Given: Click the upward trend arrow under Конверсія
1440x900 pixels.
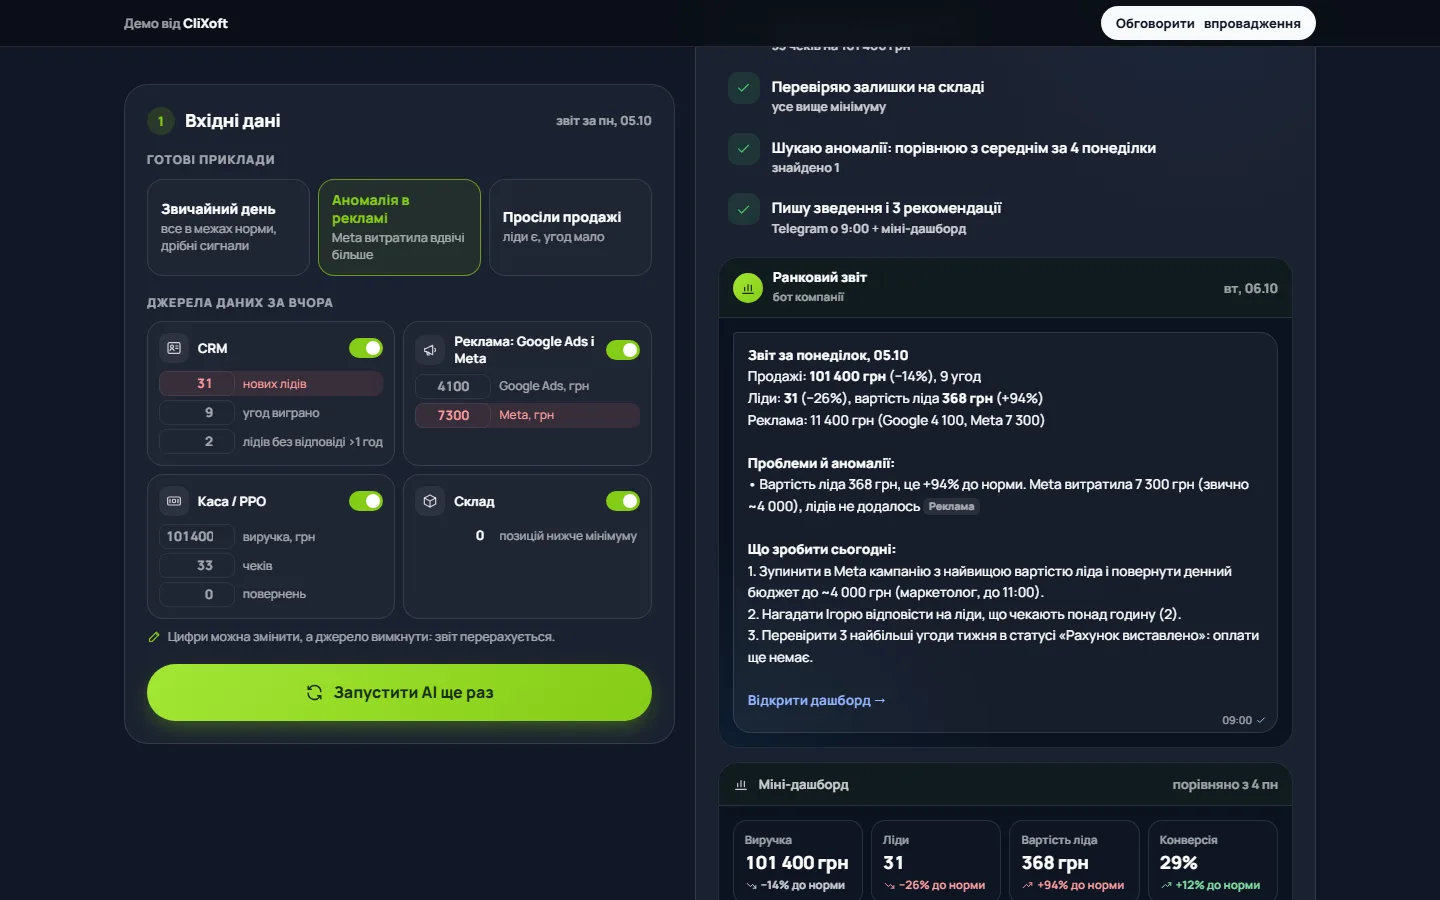Looking at the screenshot, I should [x=1166, y=886].
